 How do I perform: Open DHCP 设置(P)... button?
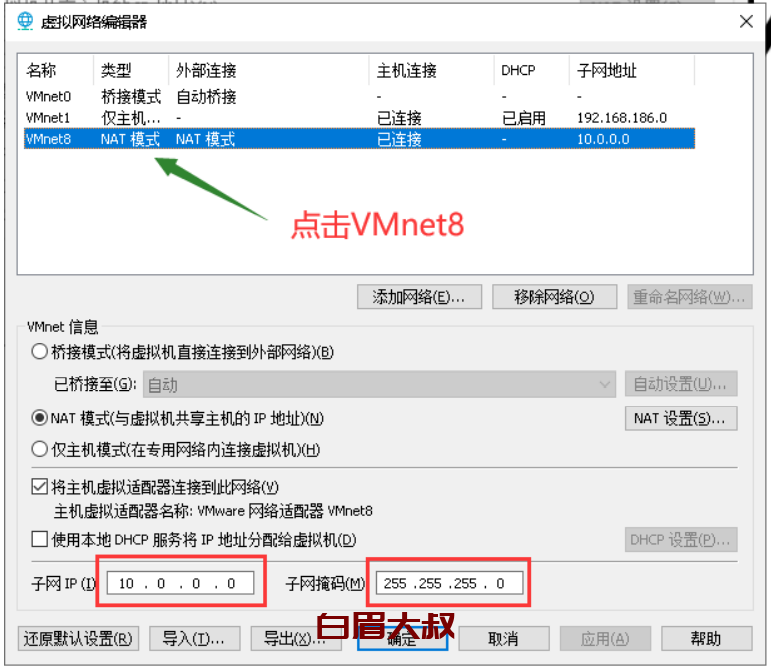click(x=681, y=540)
